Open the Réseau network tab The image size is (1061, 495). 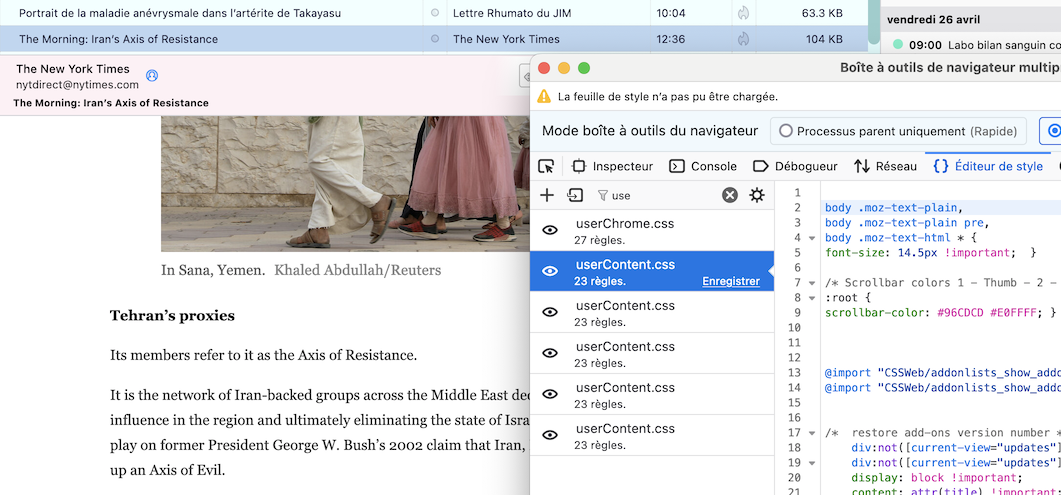(x=885, y=166)
